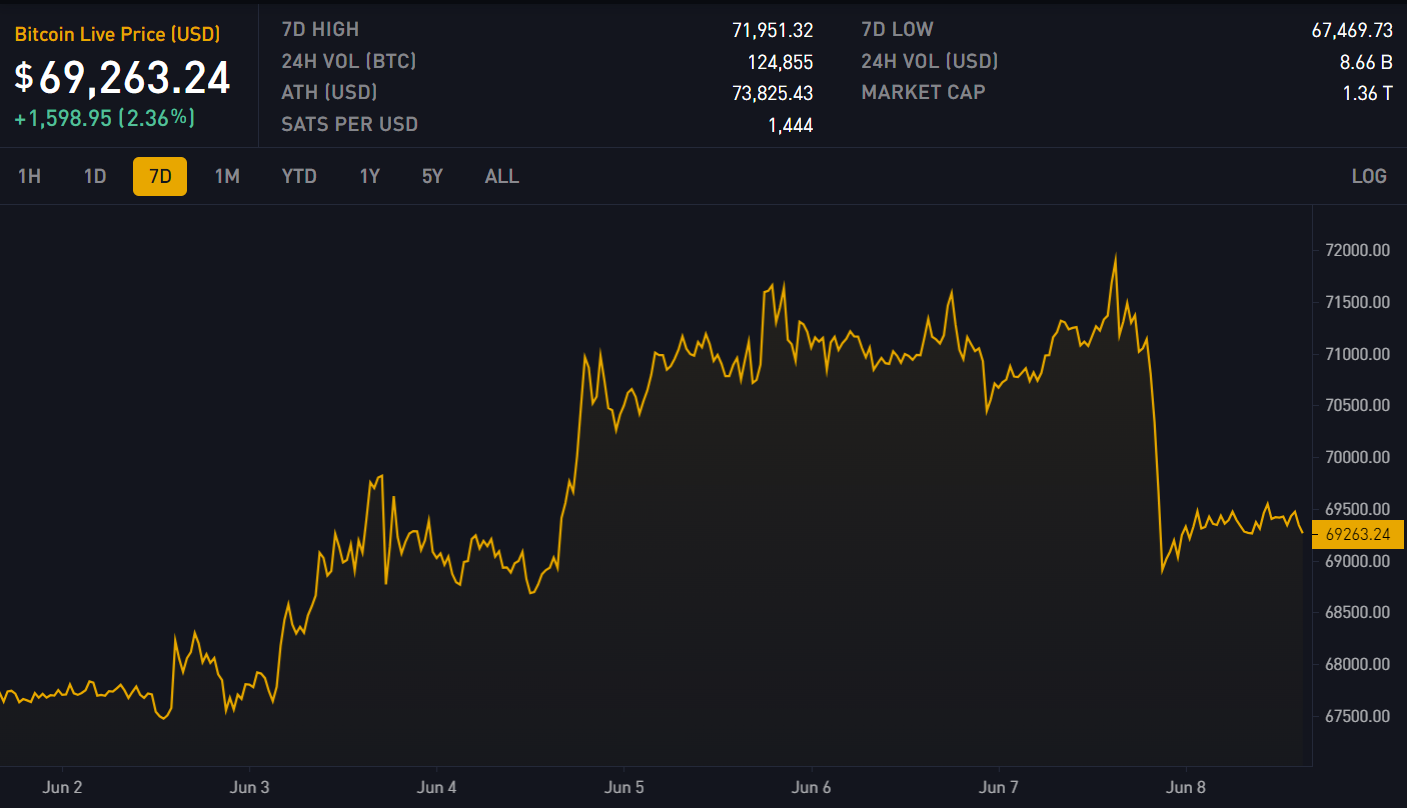The width and height of the screenshot is (1407, 808).
Task: Select the 1Y time range
Action: pyautogui.click(x=370, y=176)
